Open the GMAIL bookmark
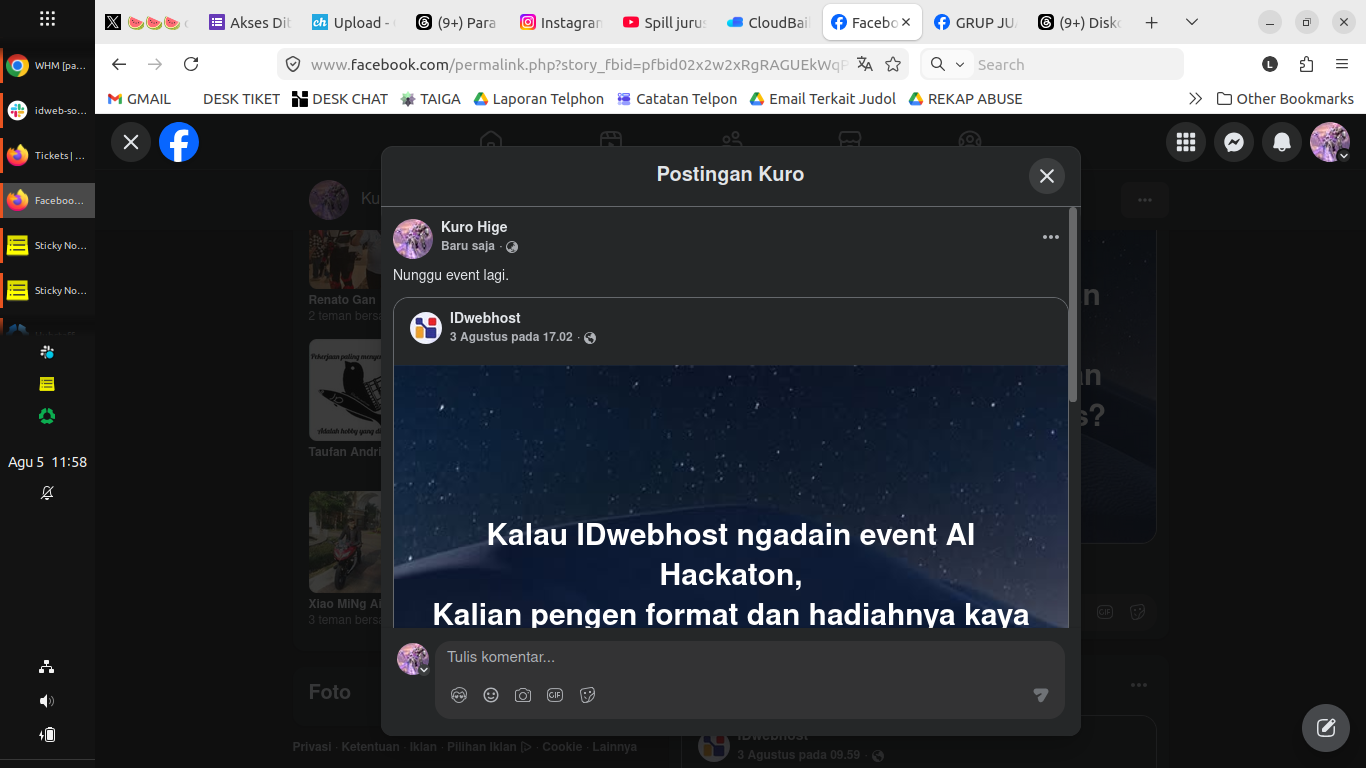Viewport: 1366px width, 768px height. point(139,99)
